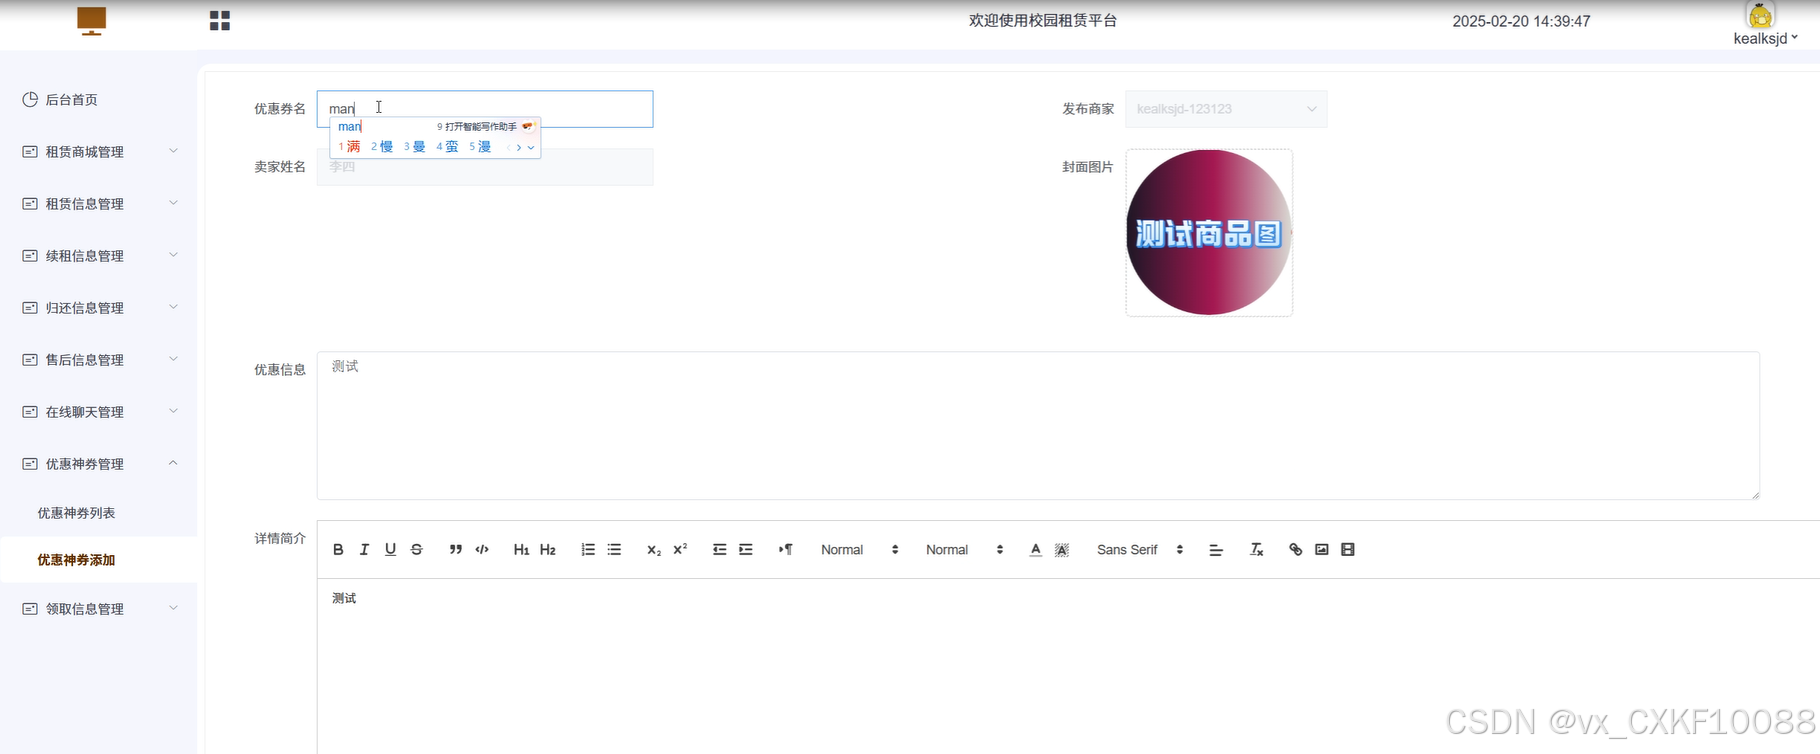Choose IME candidate 5 漫
This screenshot has width=1820, height=754.
480,147
